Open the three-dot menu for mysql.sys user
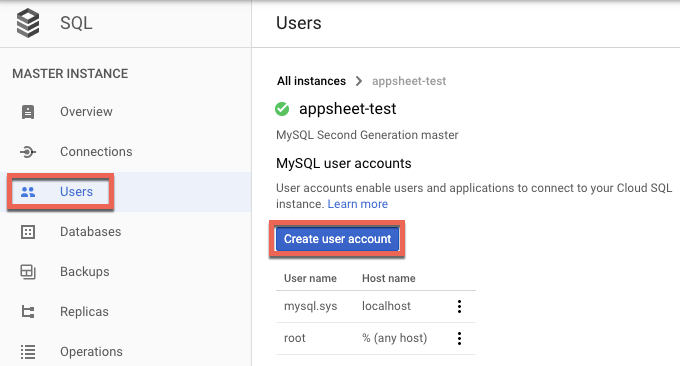 [x=459, y=307]
